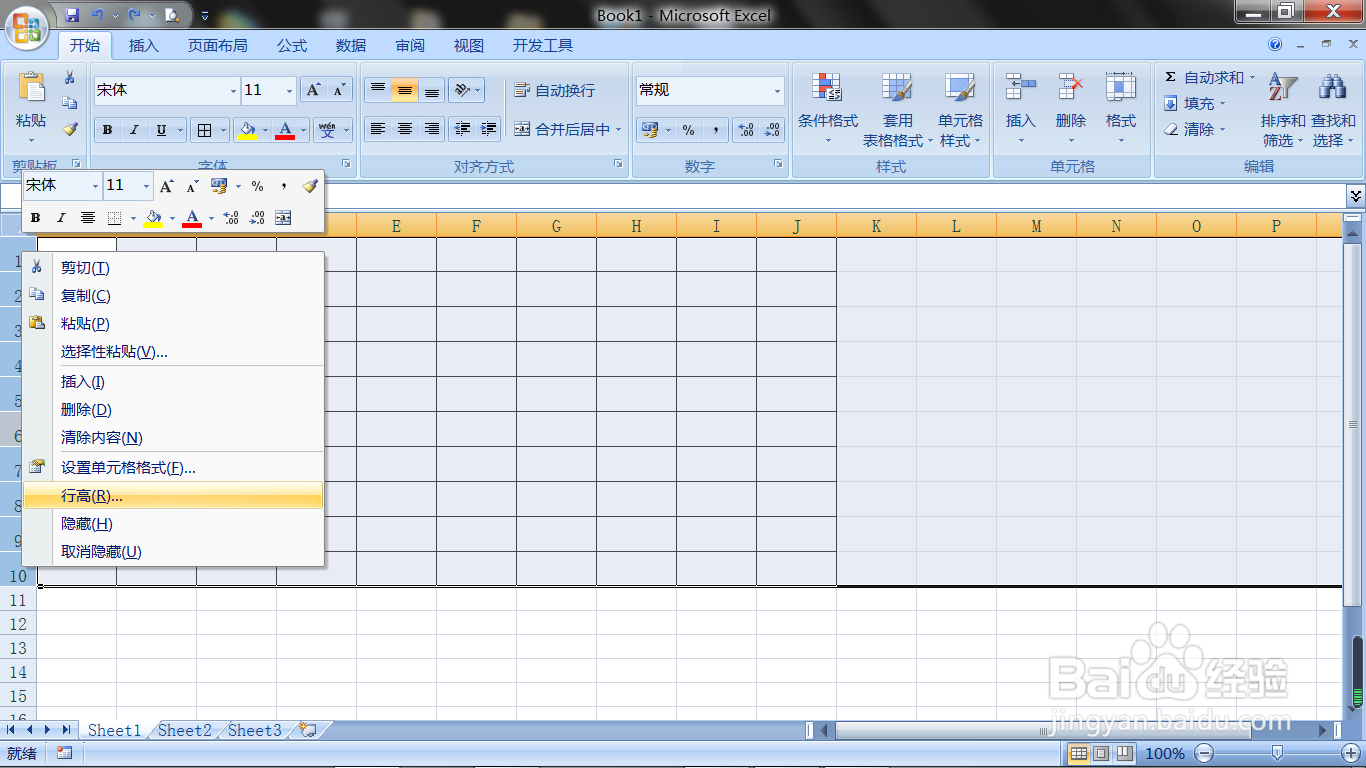Increase font size in the ribbon

(314, 90)
